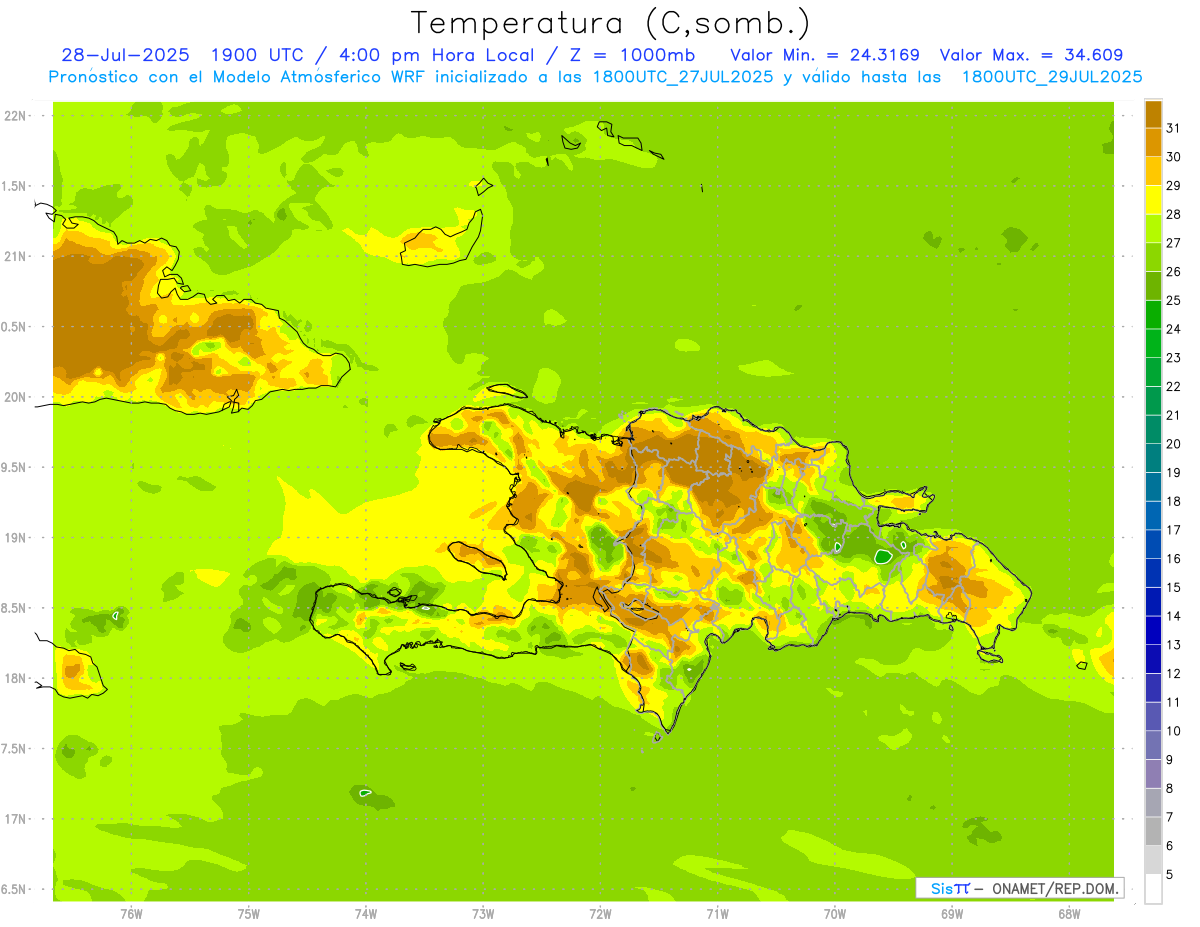Select the dark navy legend swatch between 12 and 13

pyautogui.click(x=1153, y=659)
